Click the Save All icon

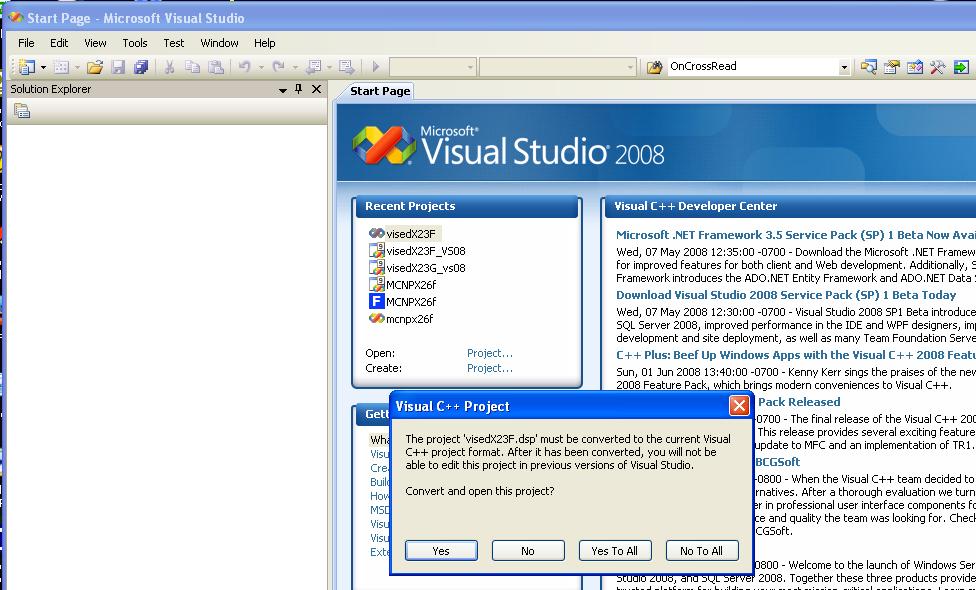pos(141,67)
